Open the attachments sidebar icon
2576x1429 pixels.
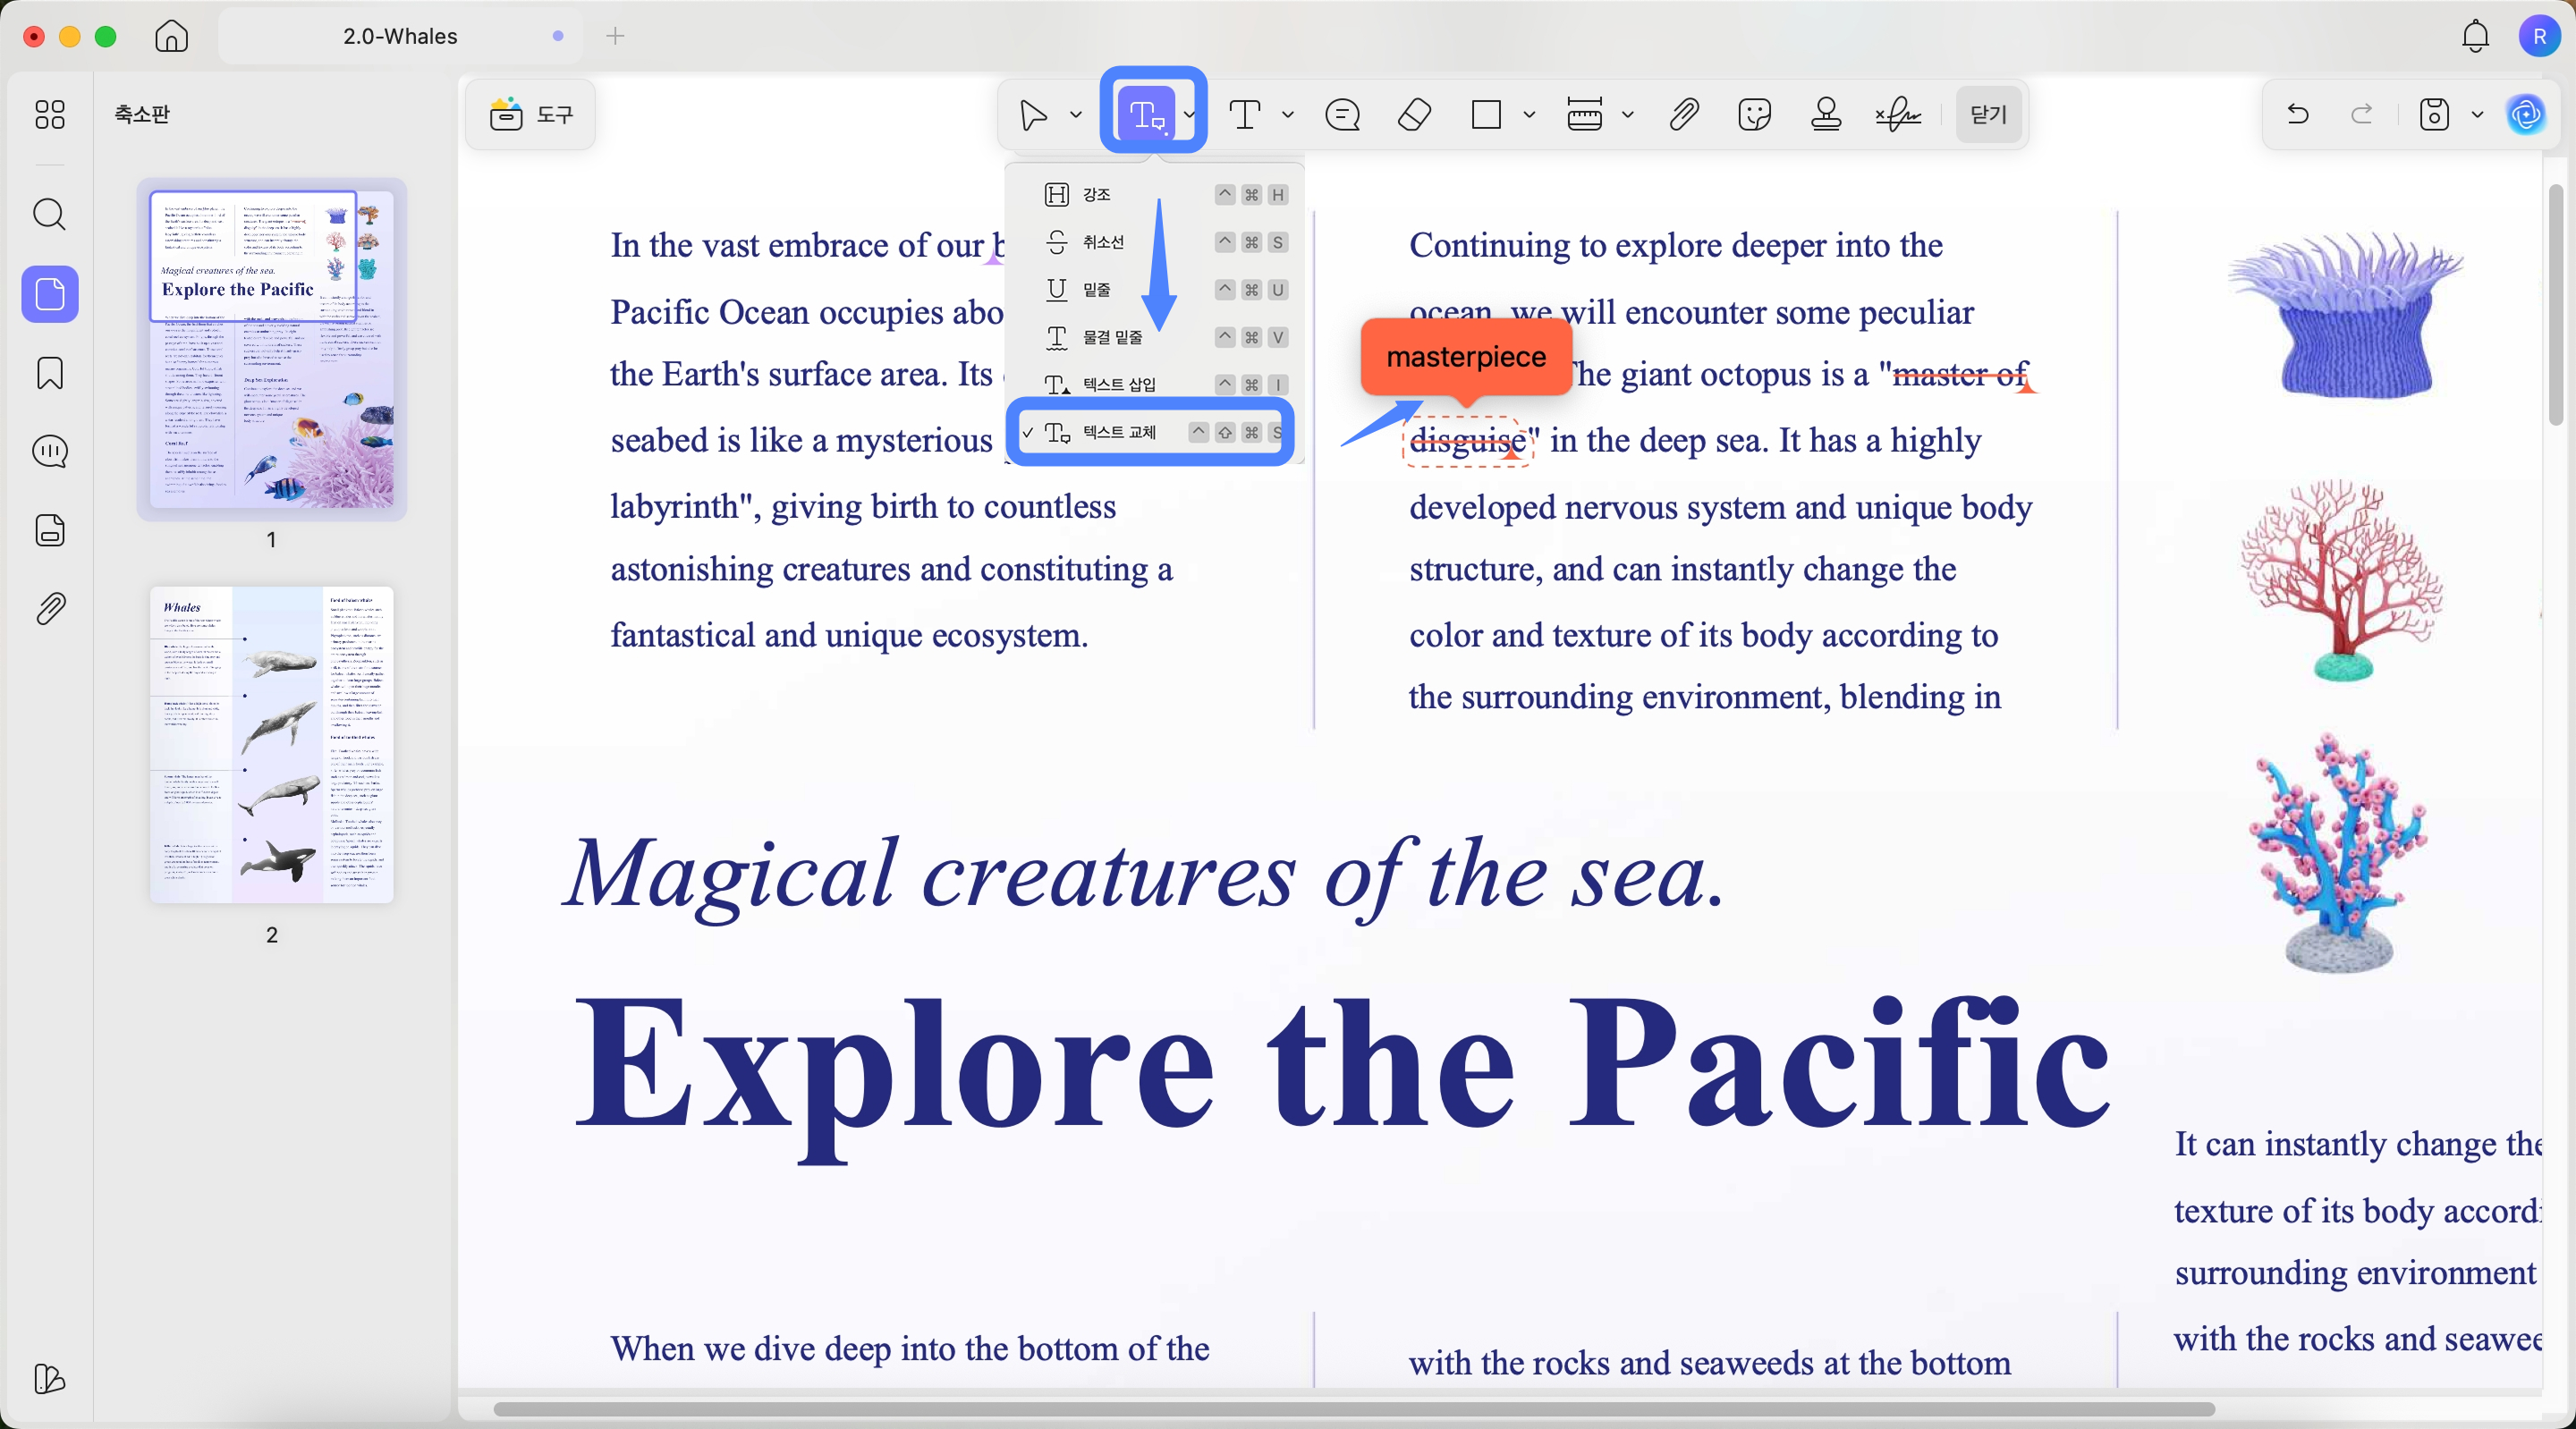point(49,609)
